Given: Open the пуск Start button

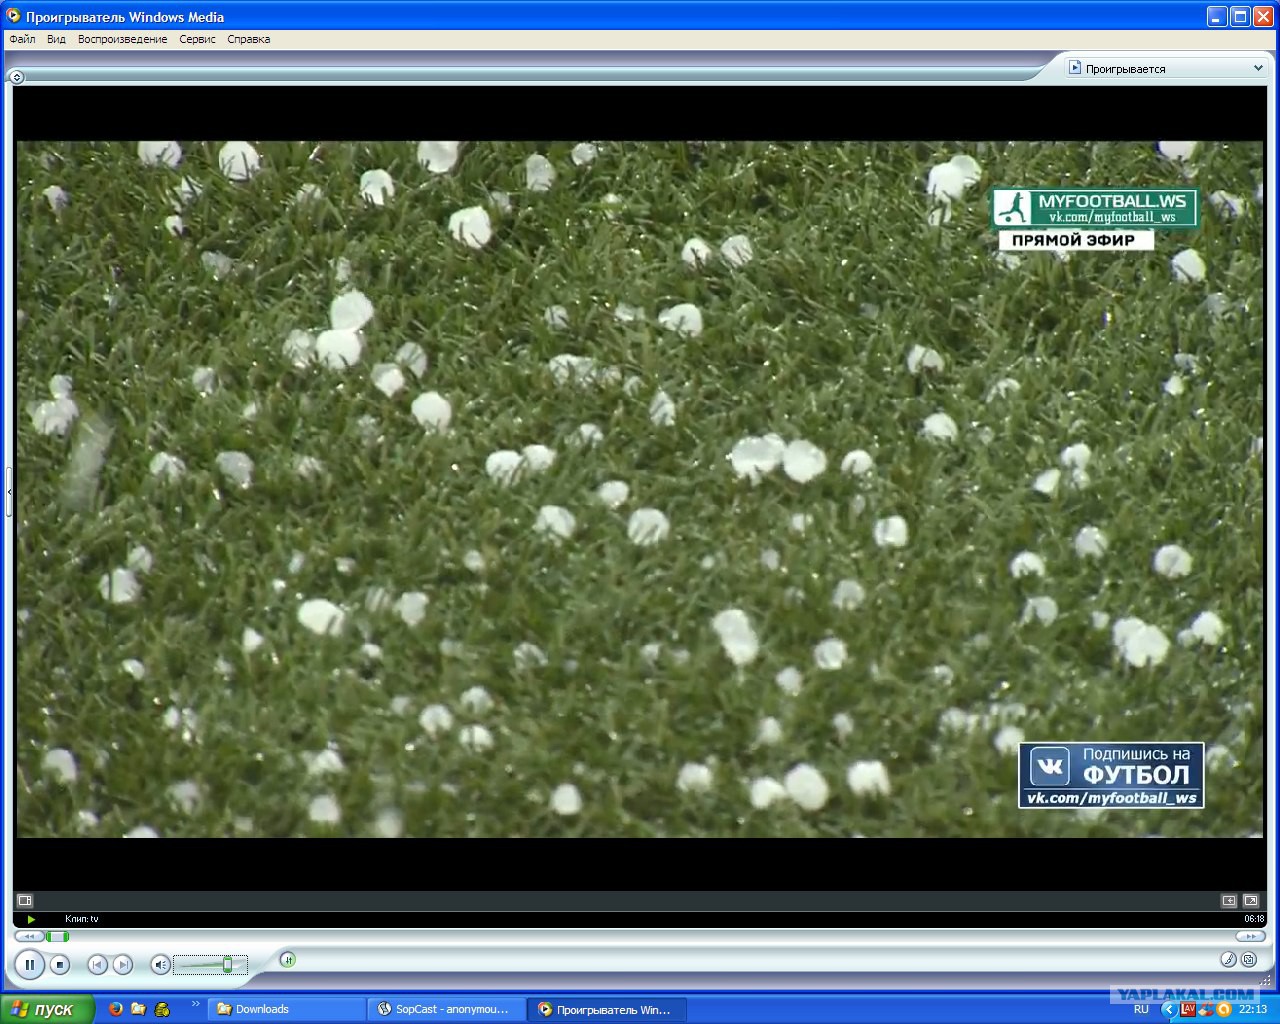Looking at the screenshot, I should point(47,1009).
